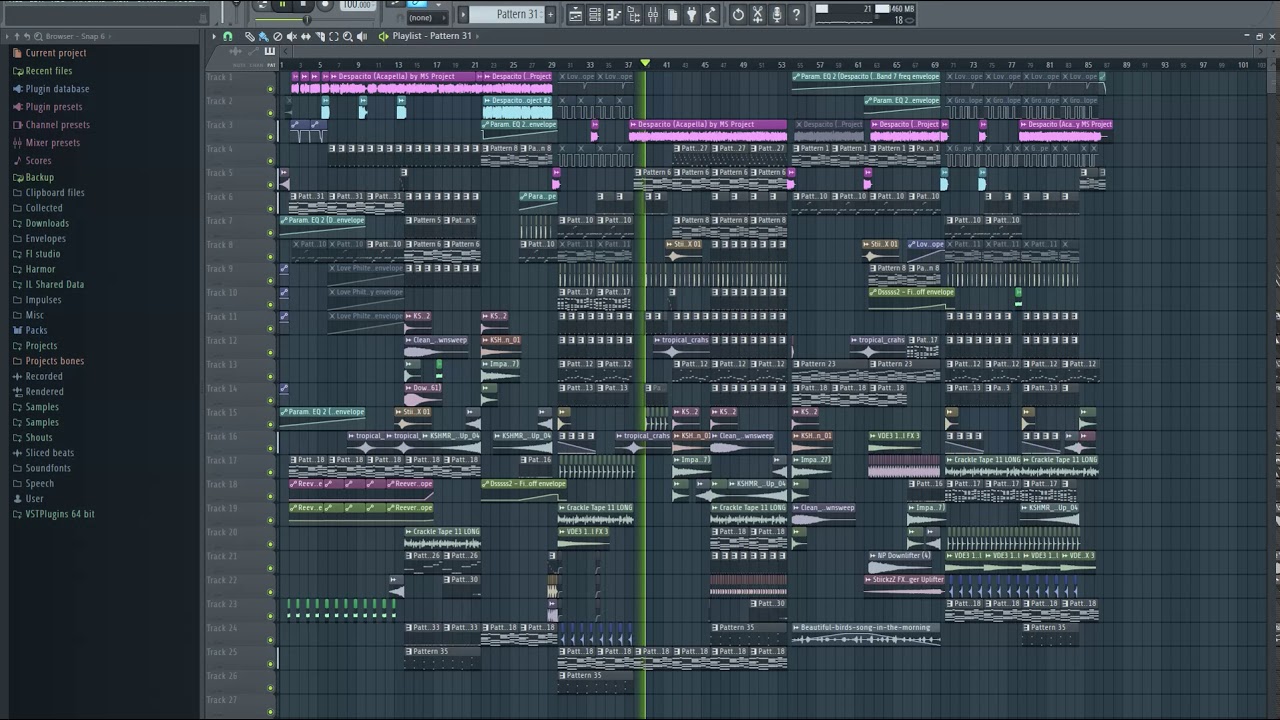Mute Track 8 with its green LED
The width and height of the screenshot is (1280, 720).
pyautogui.click(x=270, y=257)
